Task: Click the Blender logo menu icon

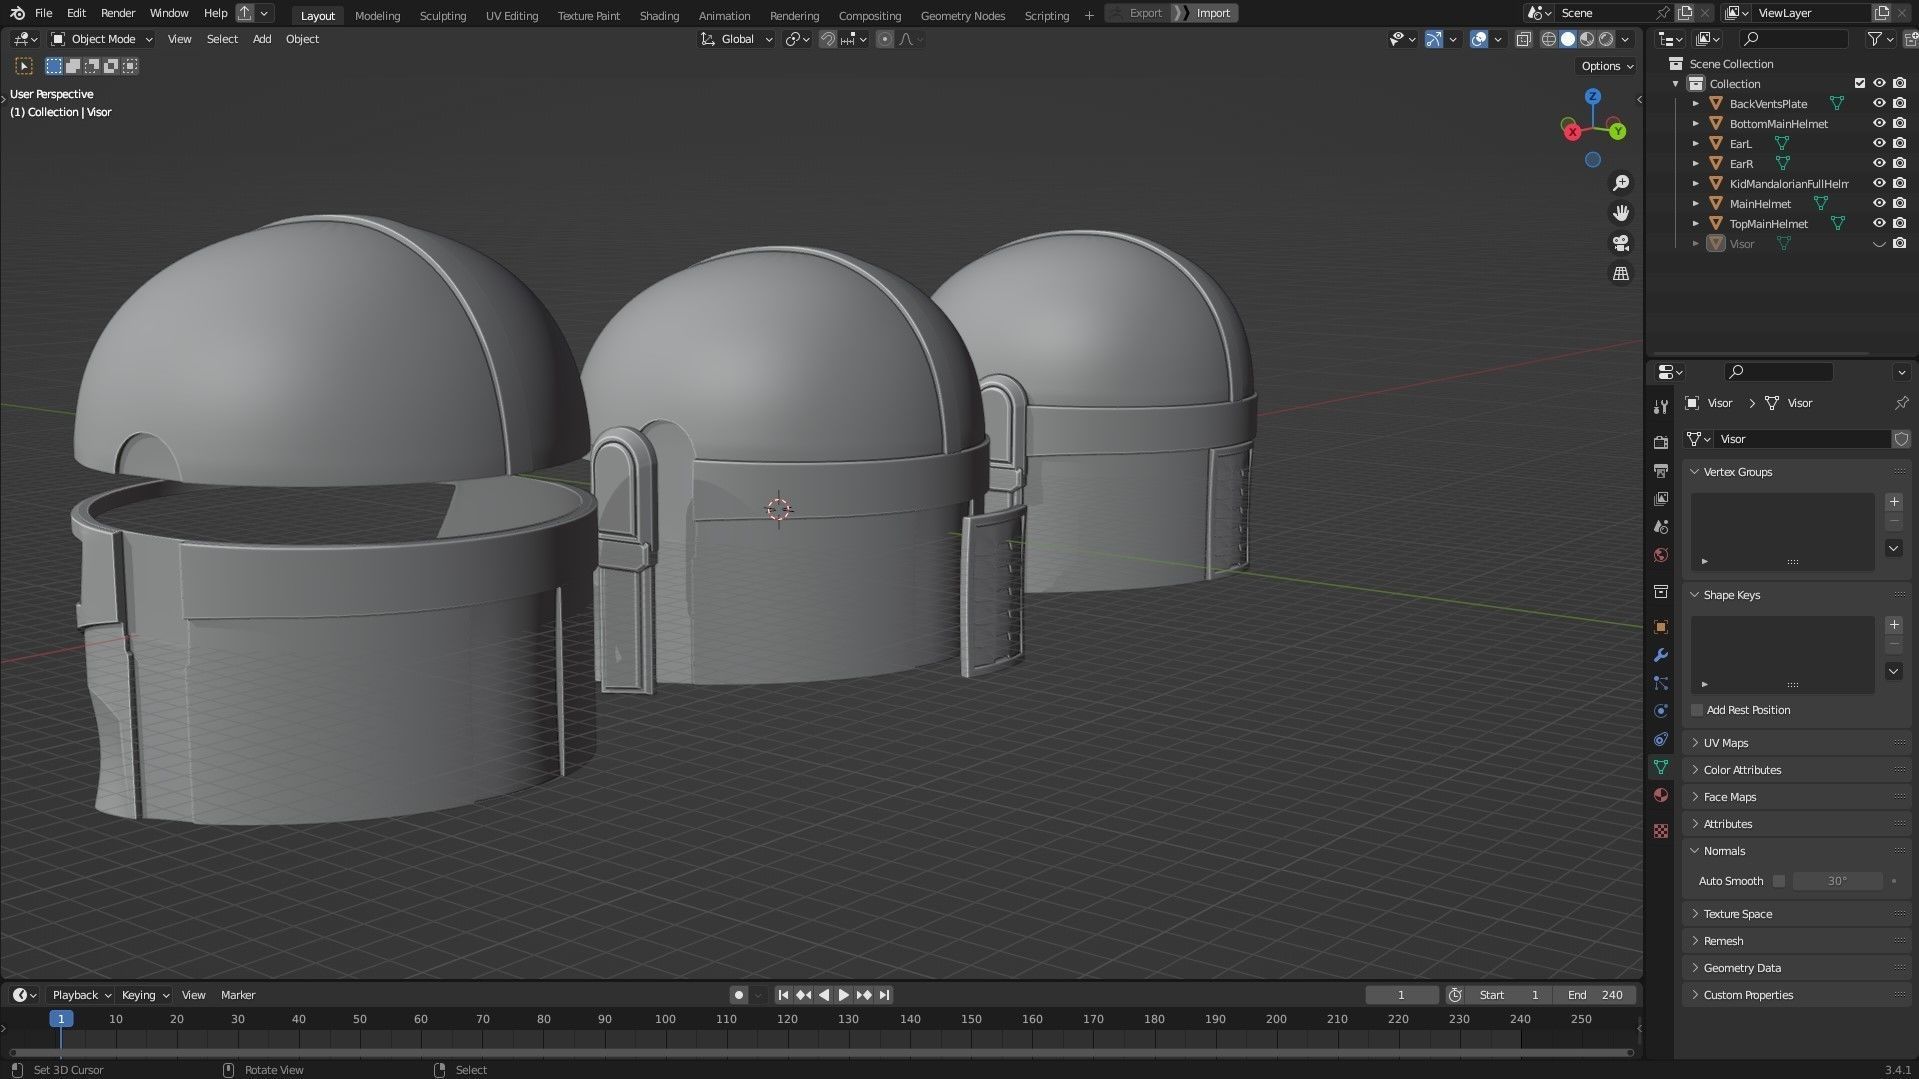Action: point(17,13)
